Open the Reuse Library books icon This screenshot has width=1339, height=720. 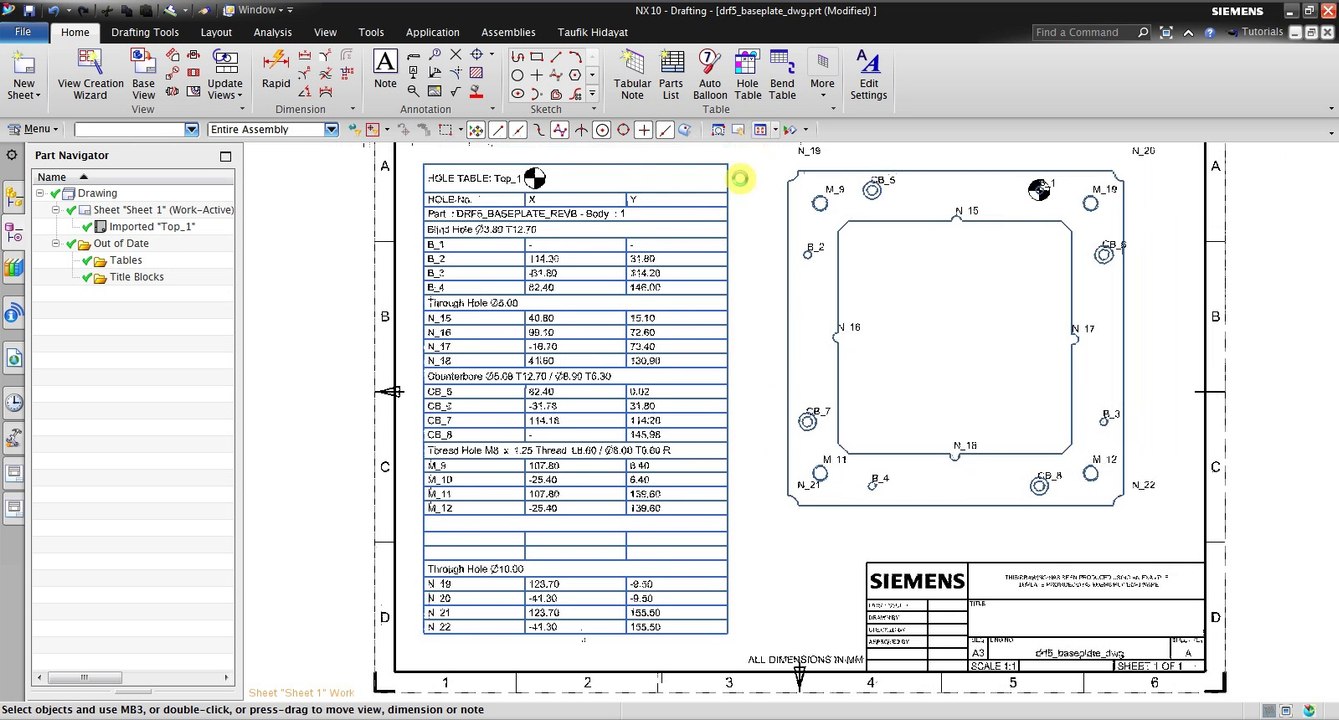[14, 267]
